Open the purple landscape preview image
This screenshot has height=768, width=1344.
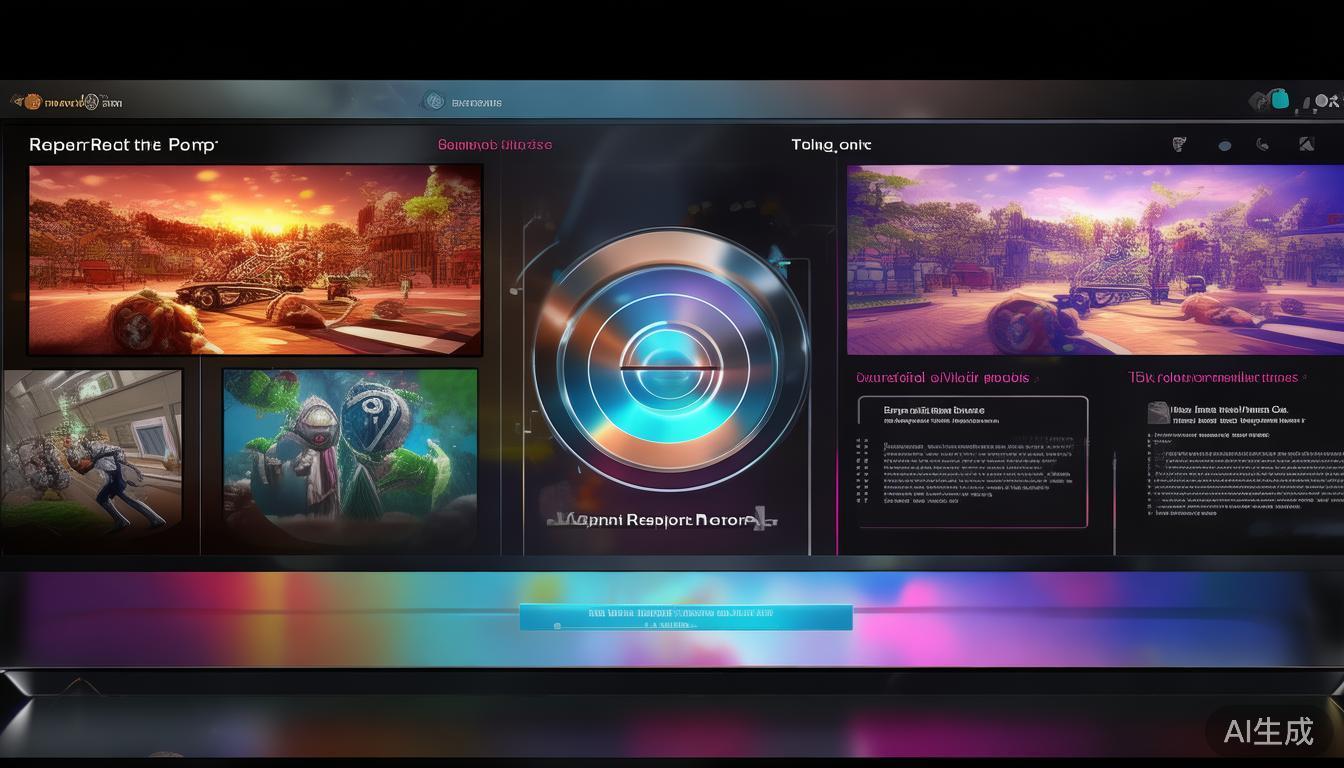coord(1094,260)
